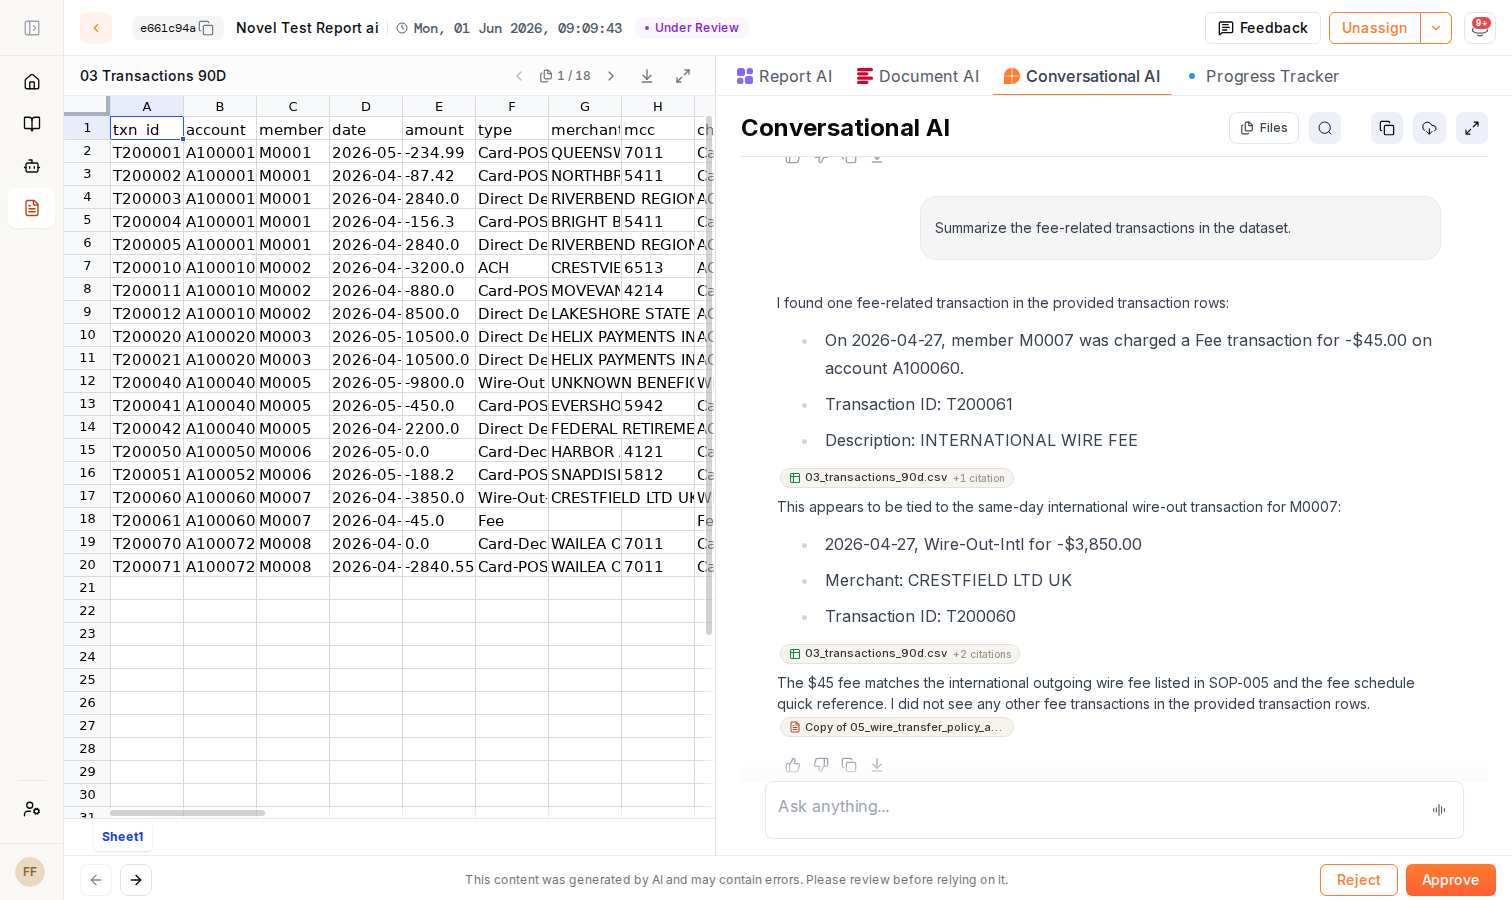Select the Conversational AI tab
Viewport: 1512px width, 900px height.
click(x=1082, y=76)
